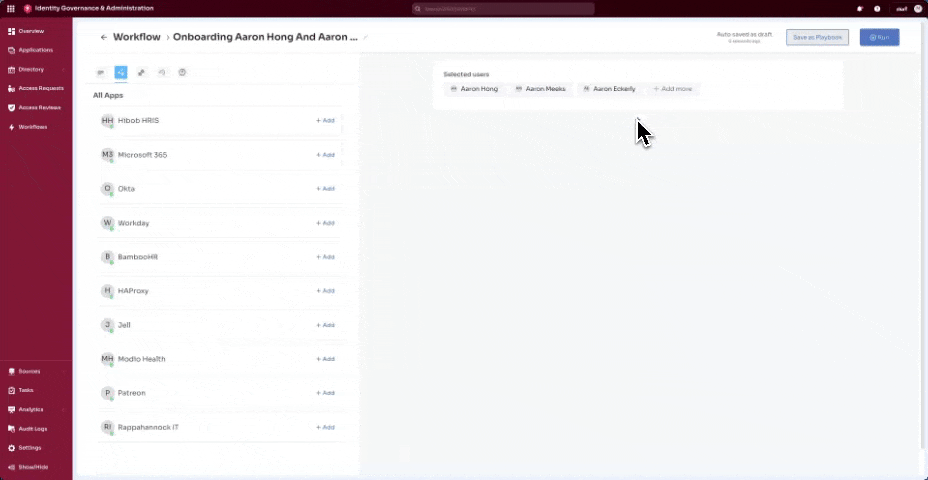Click the All Apps heading
Viewport: 928px width, 480px height.
point(108,95)
